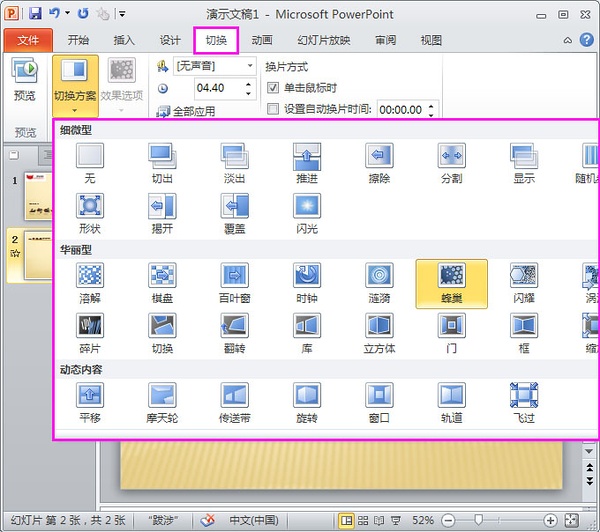Increase the auto-advance time stepper 00:00.00
600x532 pixels.
click(431, 106)
